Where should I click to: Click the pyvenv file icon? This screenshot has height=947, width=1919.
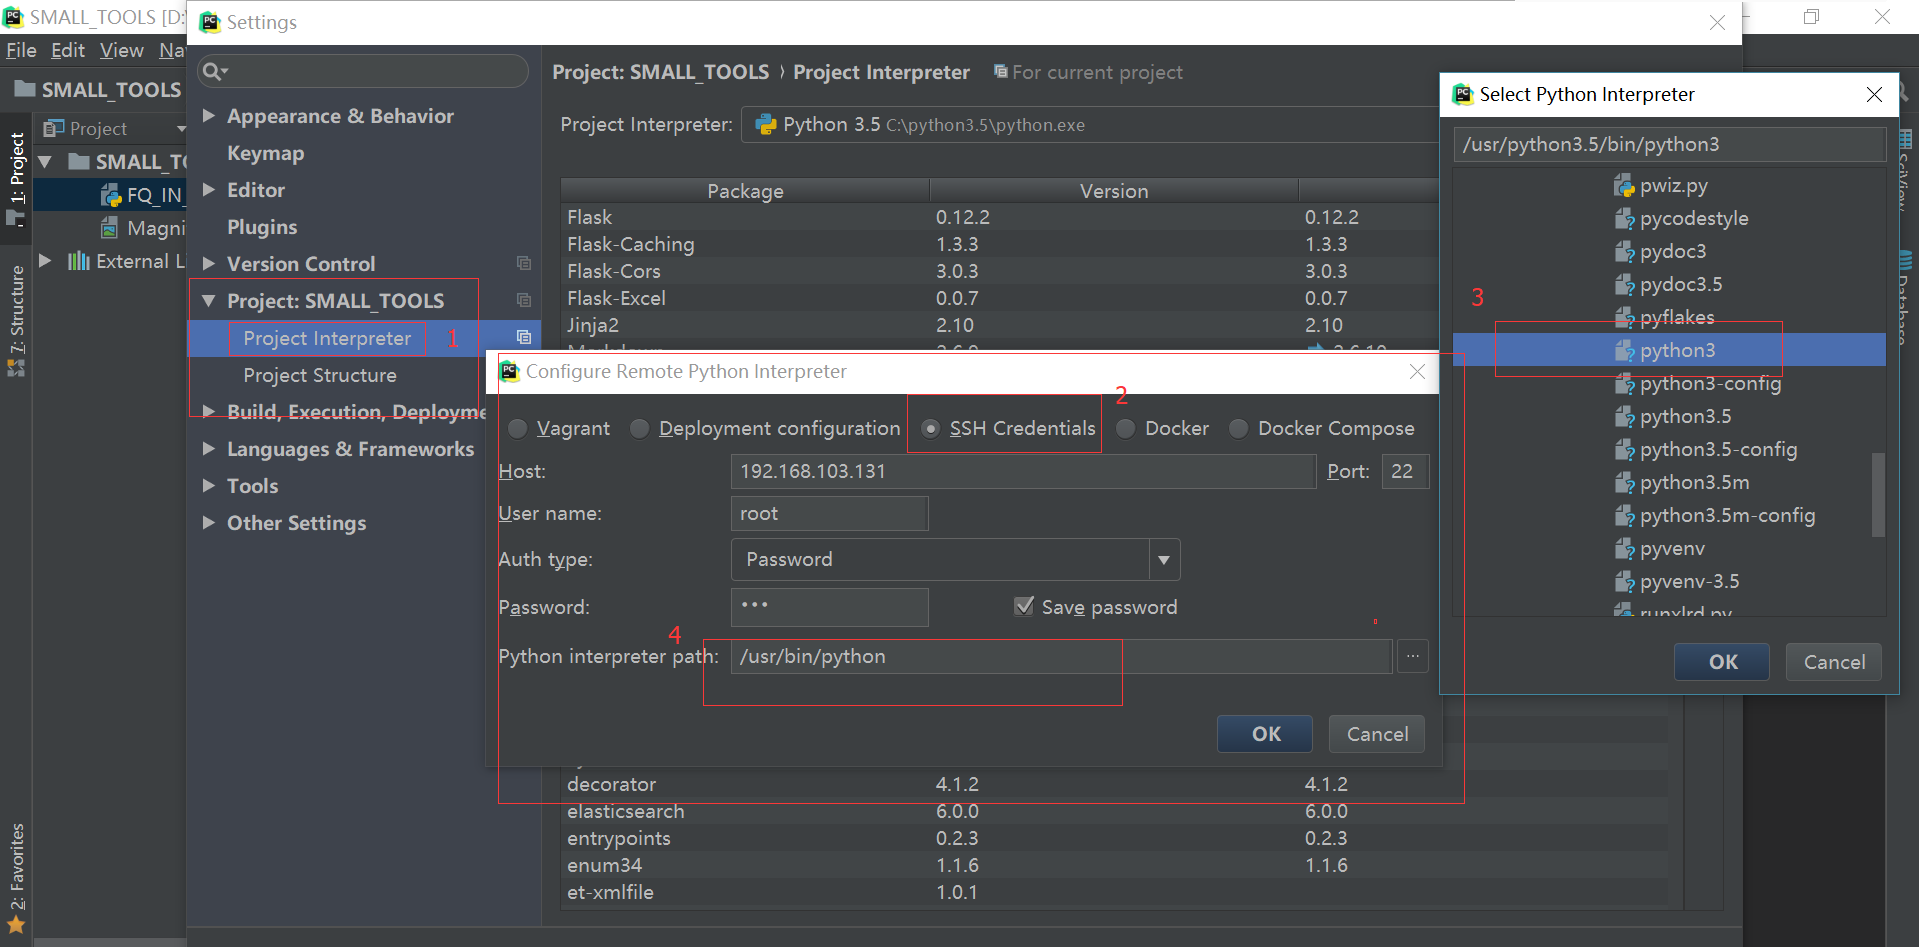[1624, 549]
